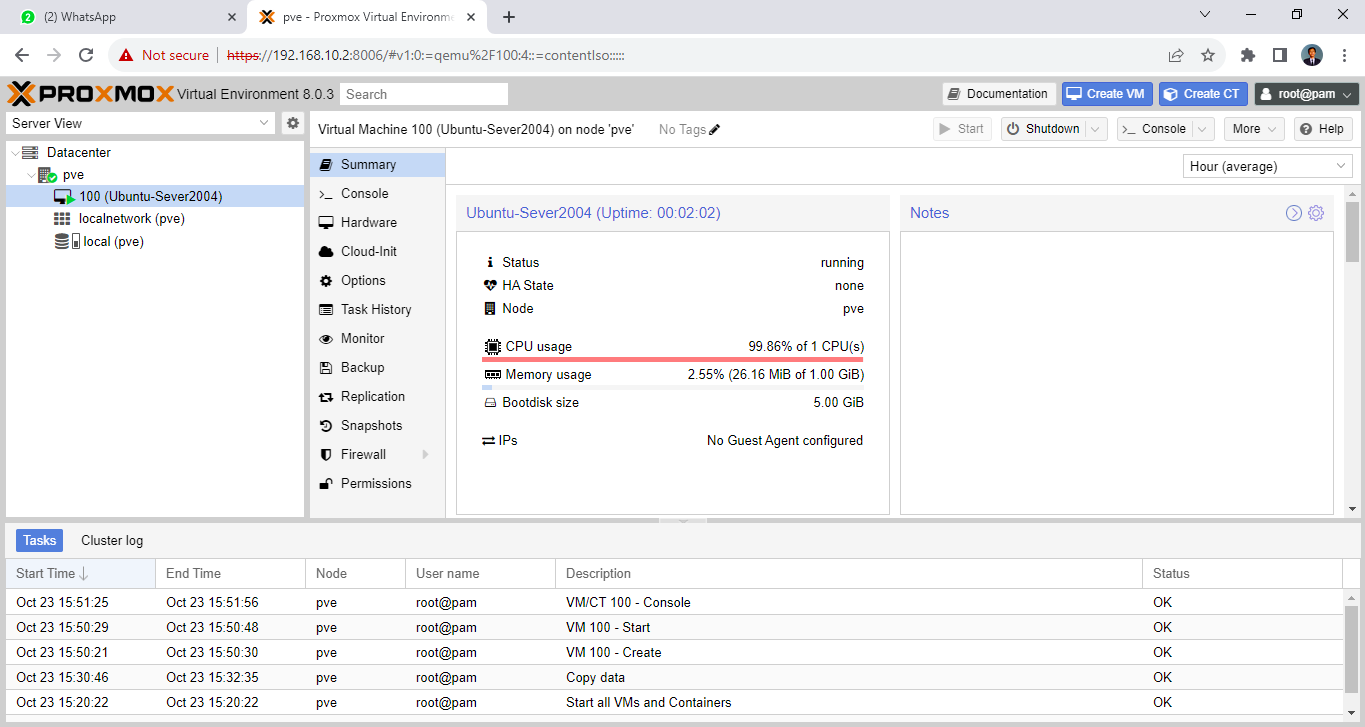The width and height of the screenshot is (1365, 727).
Task: Select the Tasks tab
Action: 40,541
